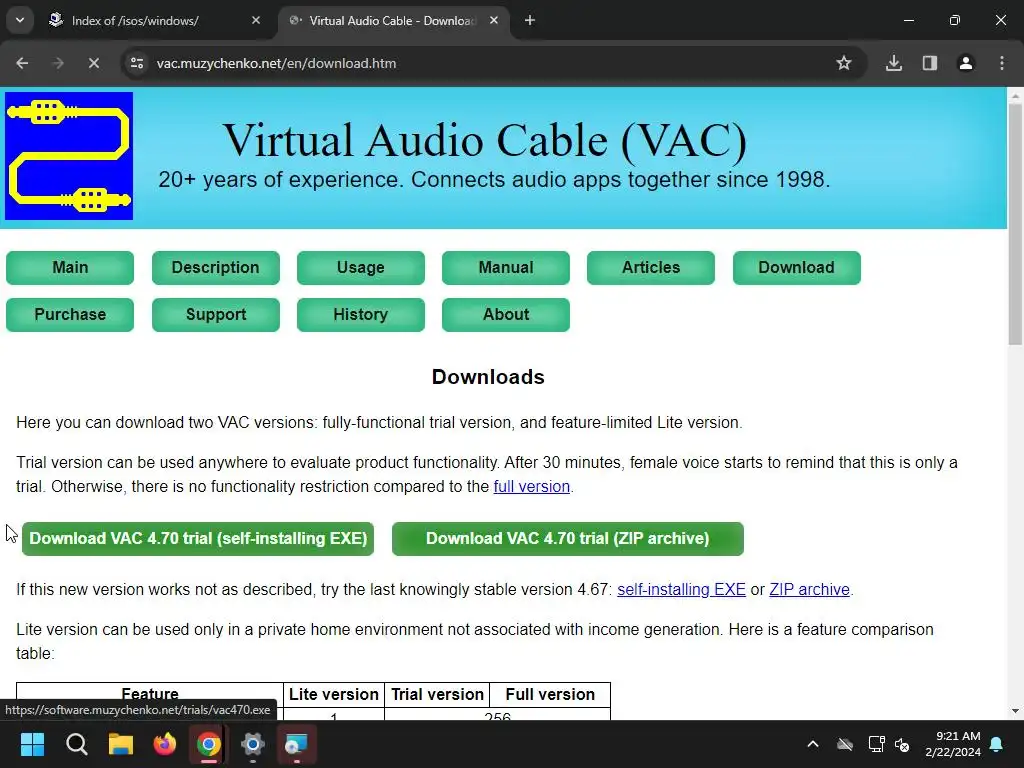Viewport: 1024px width, 768px height.
Task: Open the About navigation button
Action: (505, 315)
